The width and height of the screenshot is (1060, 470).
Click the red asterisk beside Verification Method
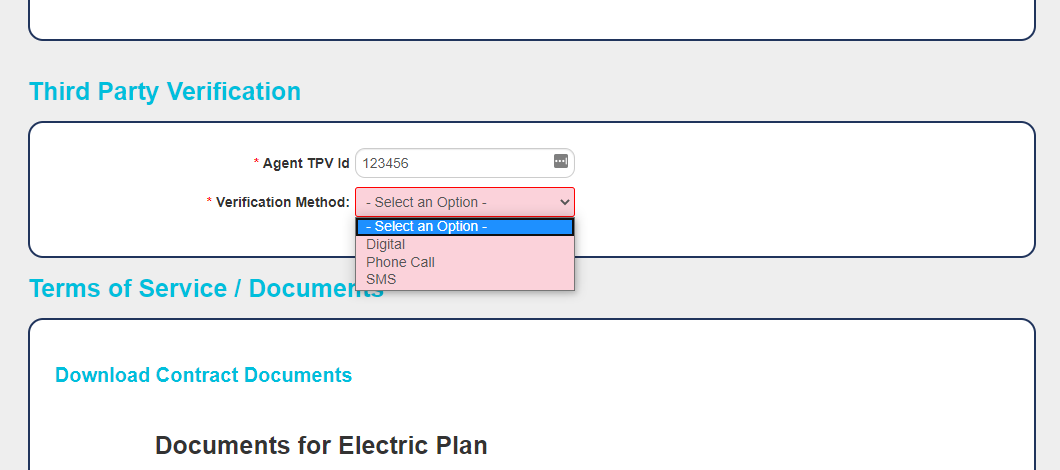pyautogui.click(x=210, y=201)
